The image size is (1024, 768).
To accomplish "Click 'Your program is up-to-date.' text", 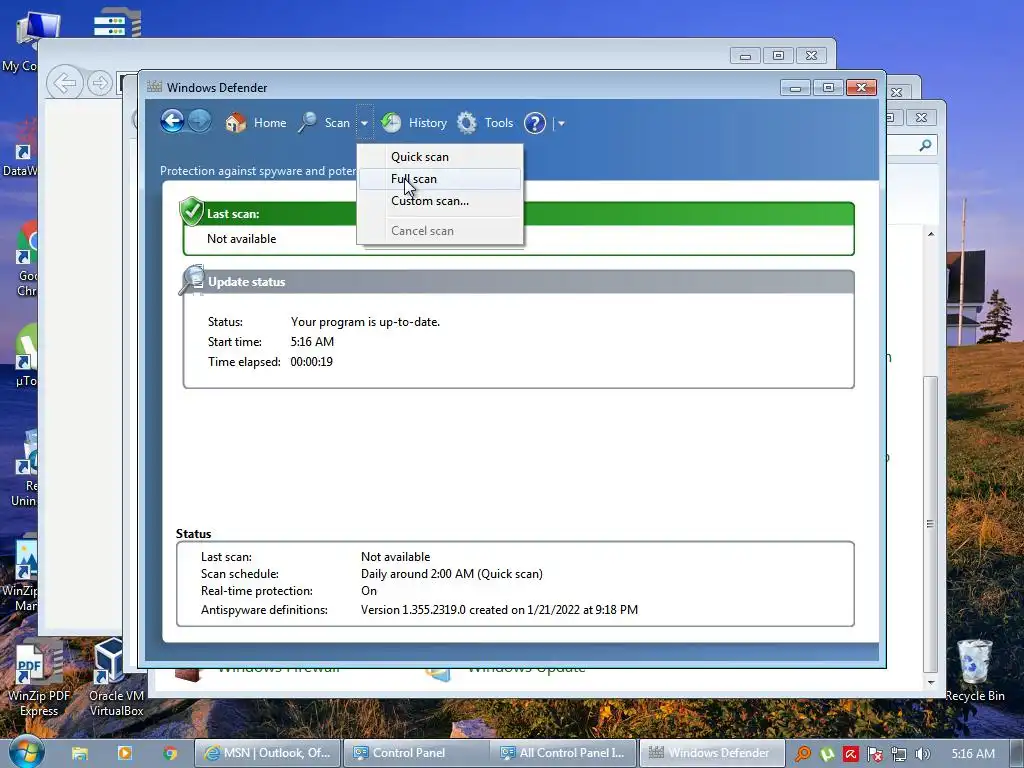I will point(365,322).
